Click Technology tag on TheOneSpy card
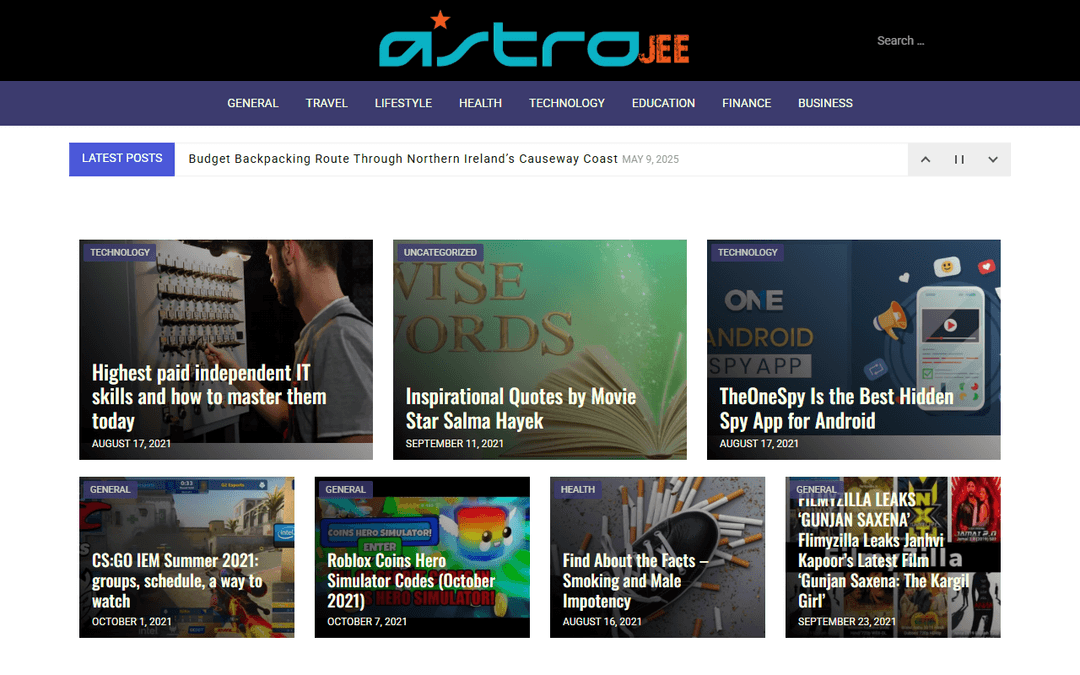This screenshot has height=675, width=1080. [x=747, y=252]
